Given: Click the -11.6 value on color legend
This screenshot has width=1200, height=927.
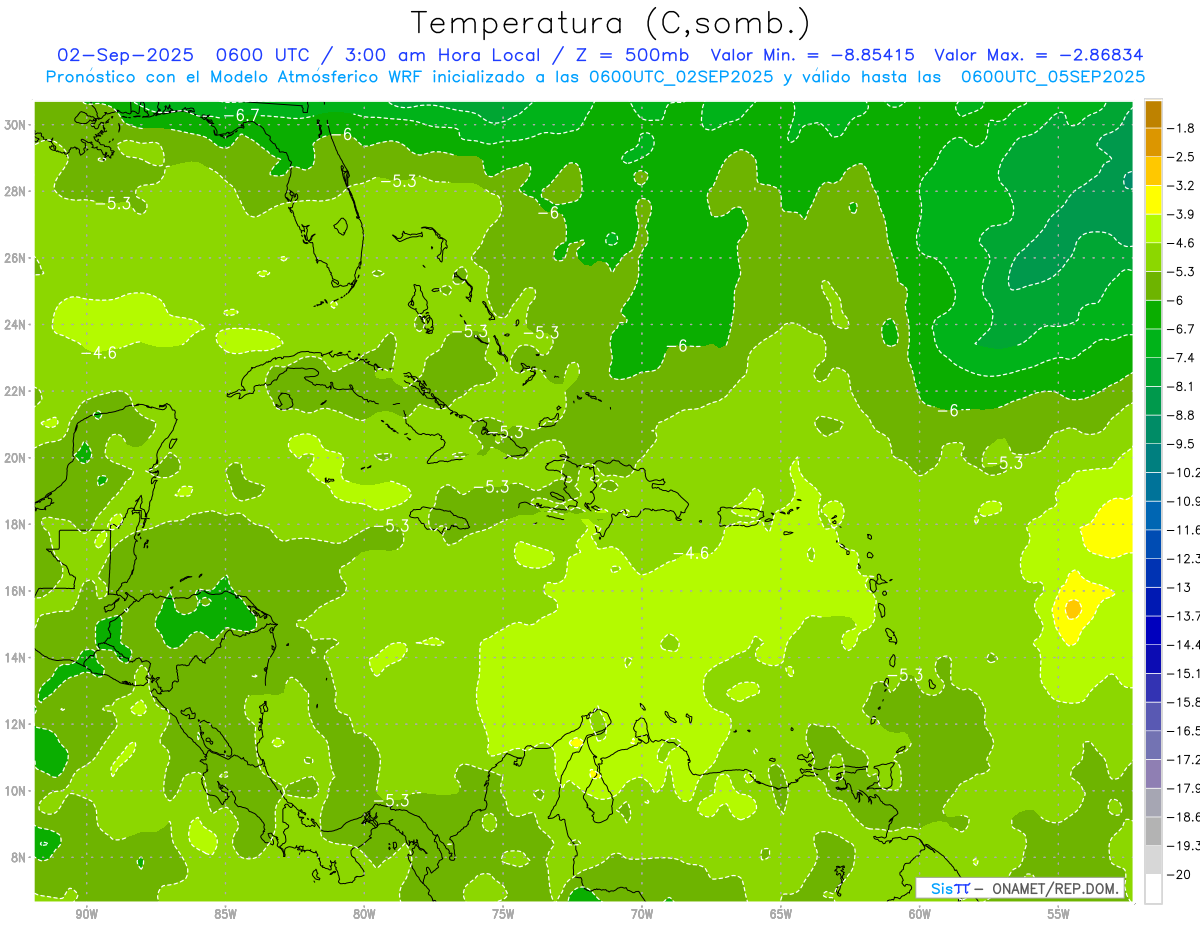Looking at the screenshot, I should (x=1184, y=530).
